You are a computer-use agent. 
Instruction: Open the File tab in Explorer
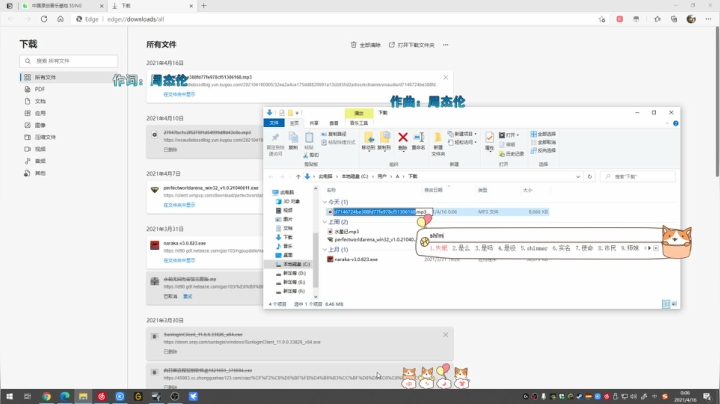coord(274,123)
